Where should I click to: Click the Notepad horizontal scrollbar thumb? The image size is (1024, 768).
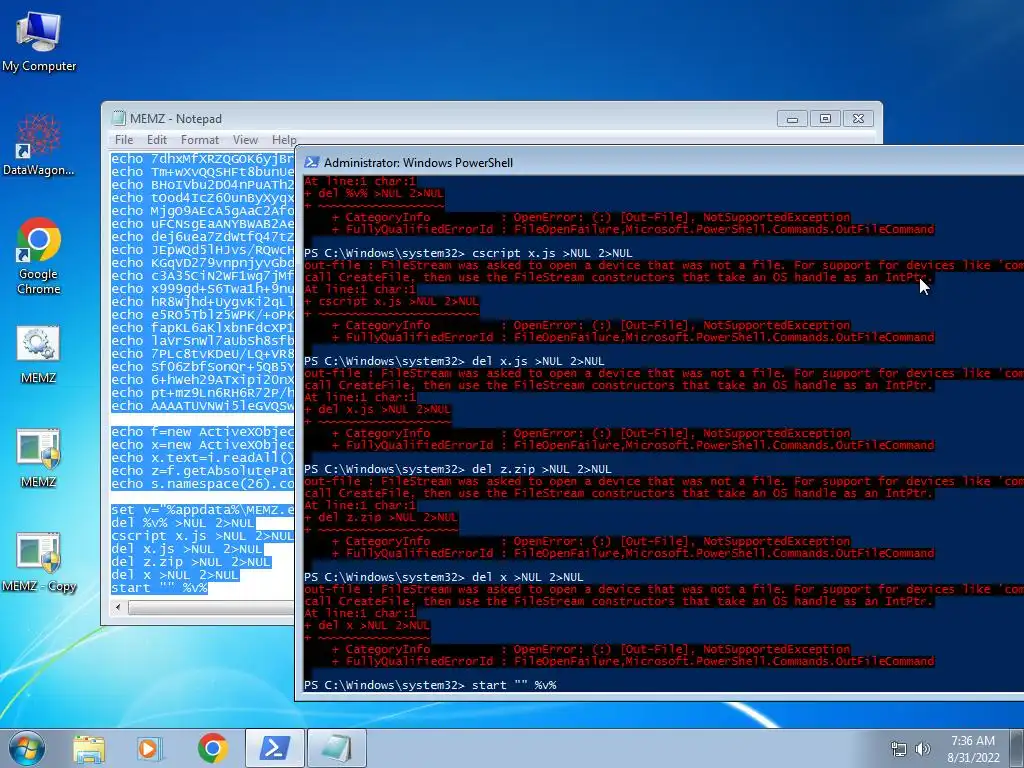[x=211, y=607]
